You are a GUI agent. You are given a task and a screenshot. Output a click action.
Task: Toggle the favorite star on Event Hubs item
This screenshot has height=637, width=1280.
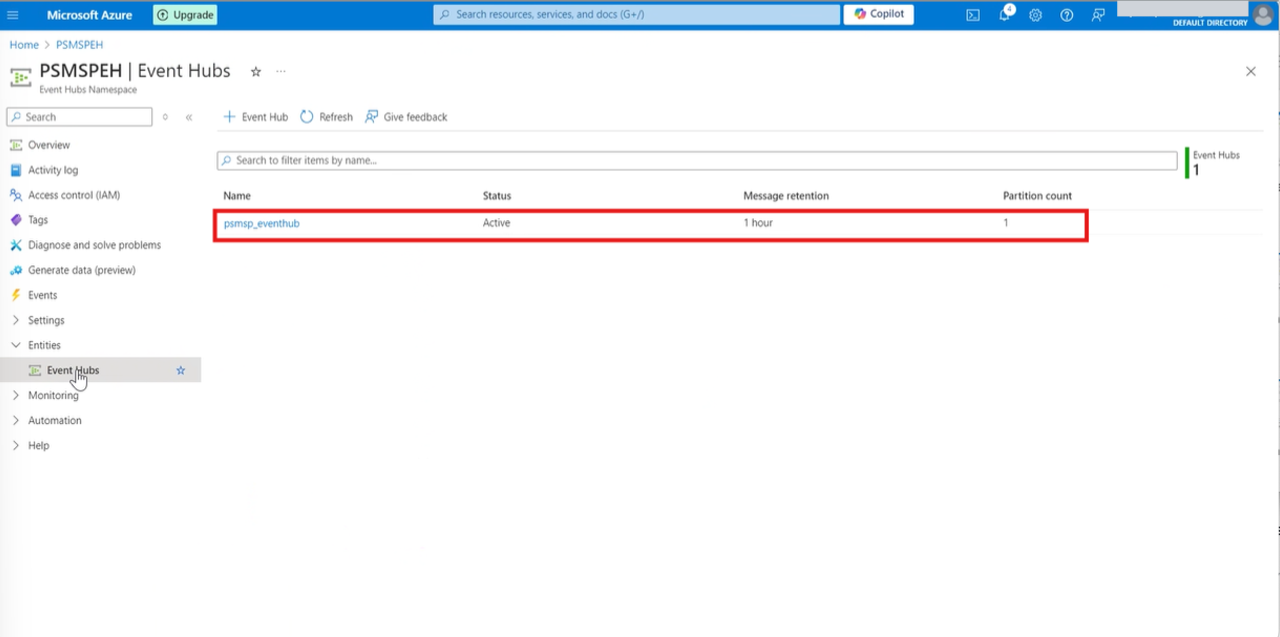[x=181, y=370]
